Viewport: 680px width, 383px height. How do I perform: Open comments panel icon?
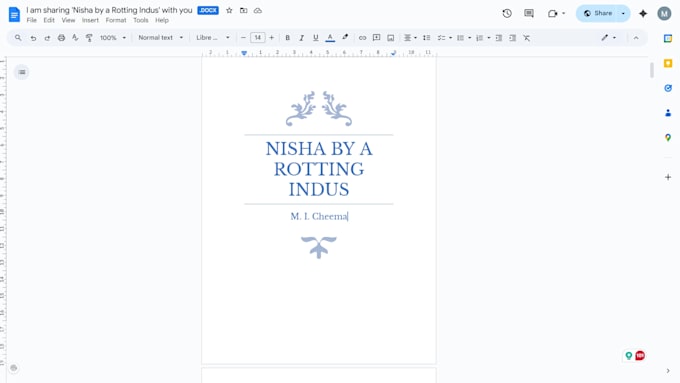pos(529,13)
